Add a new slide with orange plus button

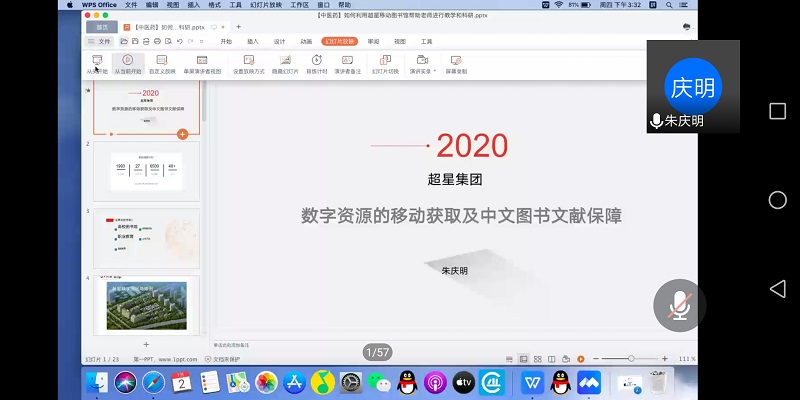[x=182, y=133]
